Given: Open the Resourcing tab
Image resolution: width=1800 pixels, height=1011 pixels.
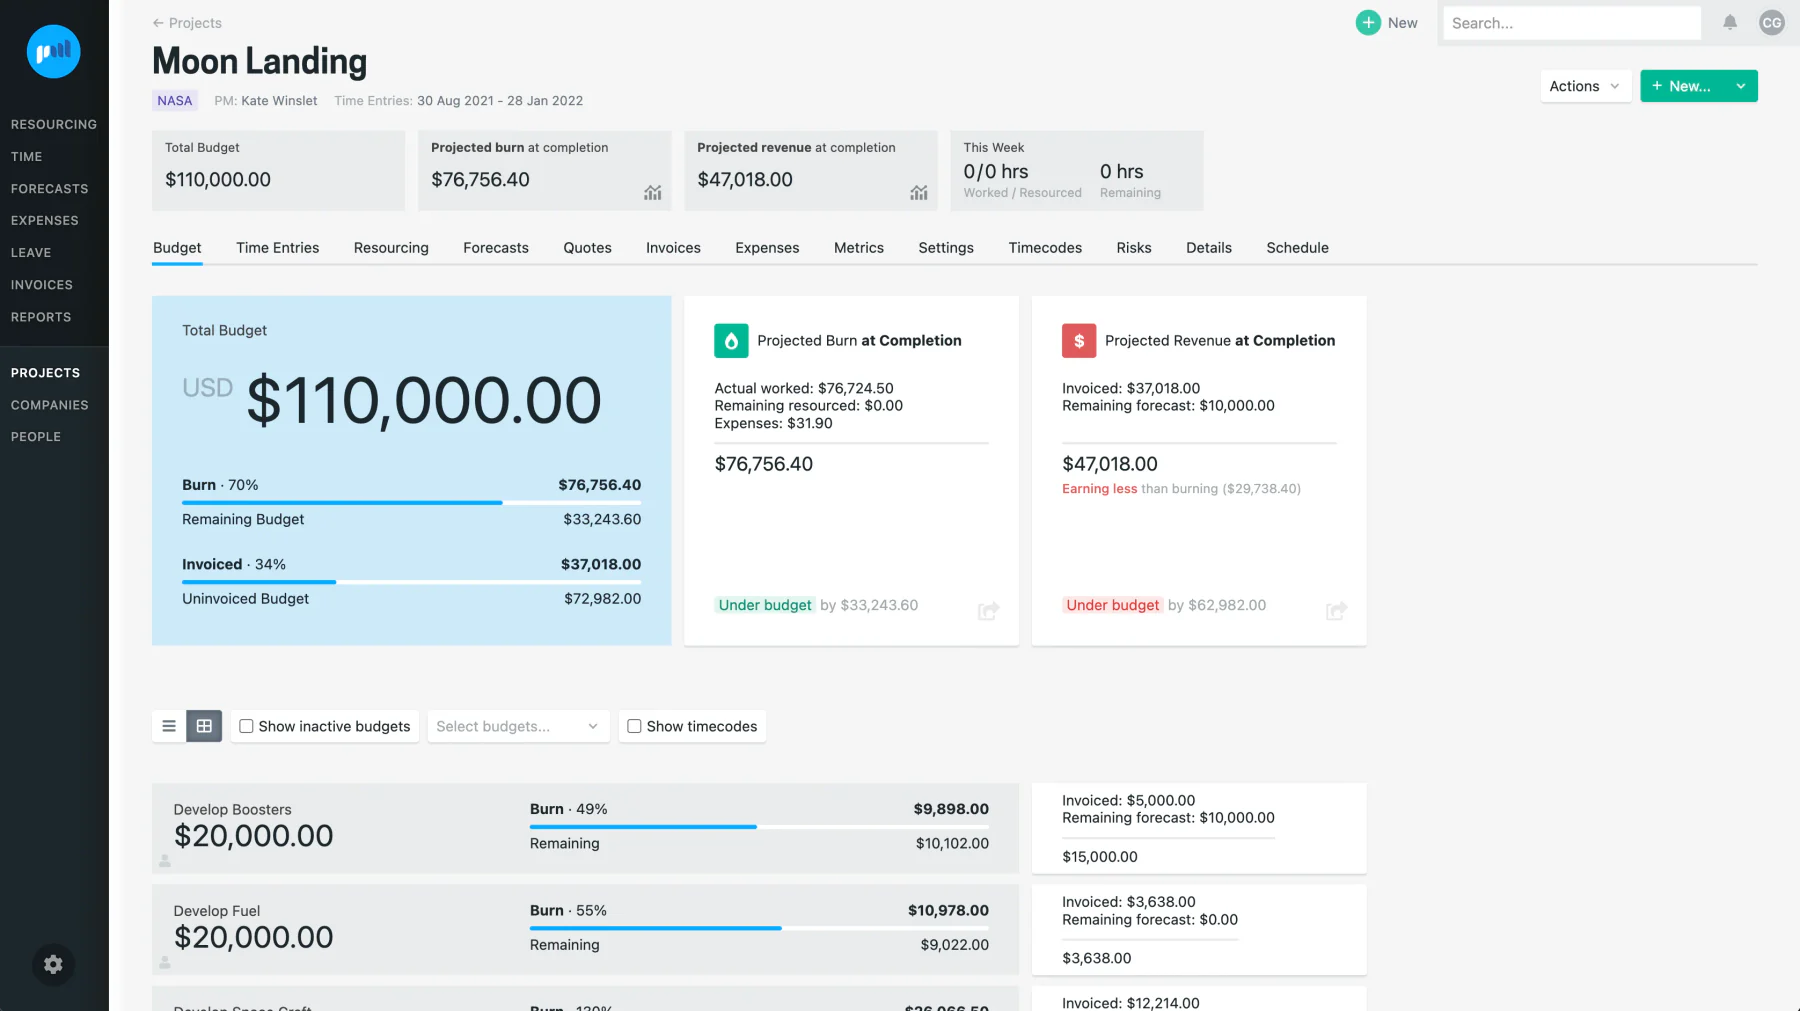Looking at the screenshot, I should [391, 248].
